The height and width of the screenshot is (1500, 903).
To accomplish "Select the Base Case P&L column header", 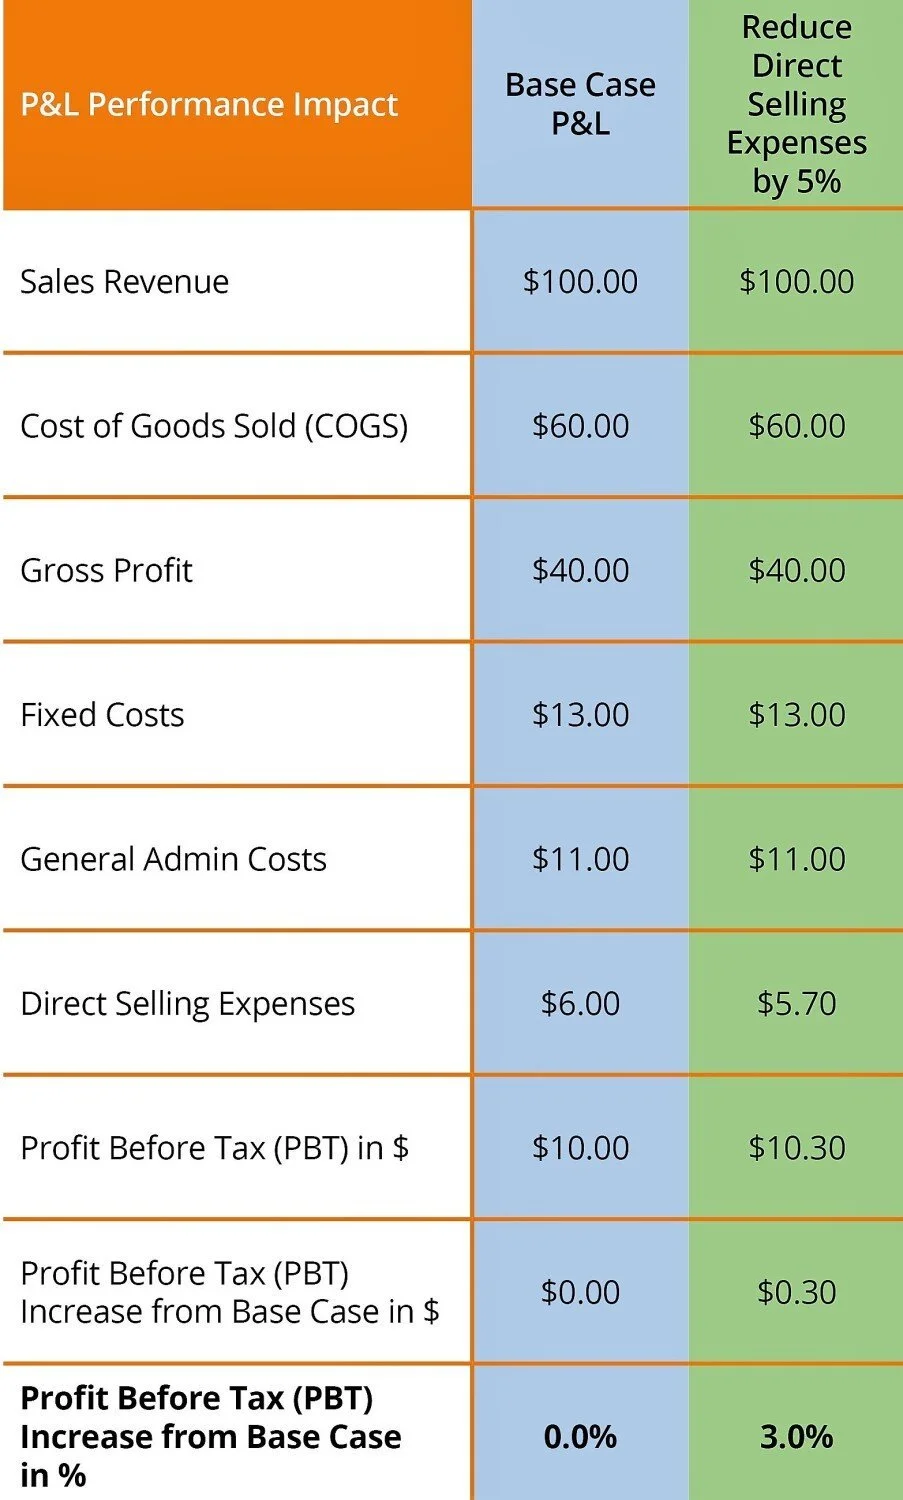I will point(580,104).
